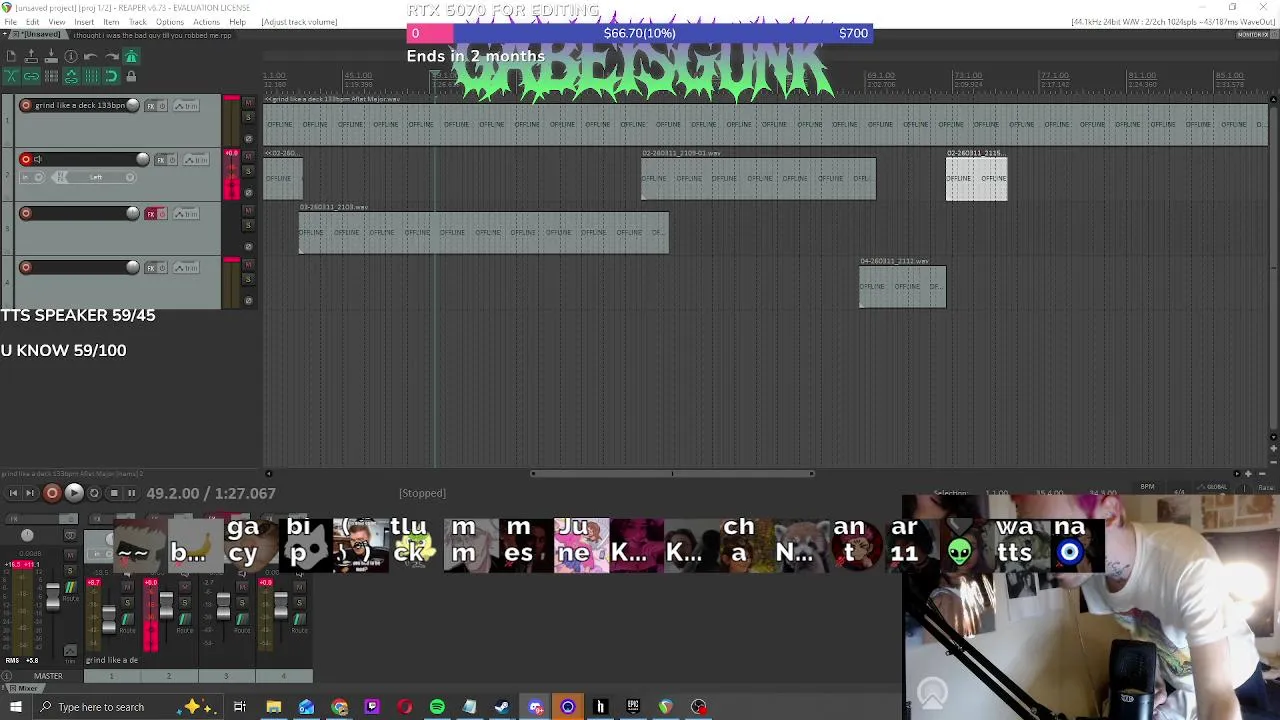
Task: Toggle snap magnet toolbar icon
Action: (111, 76)
